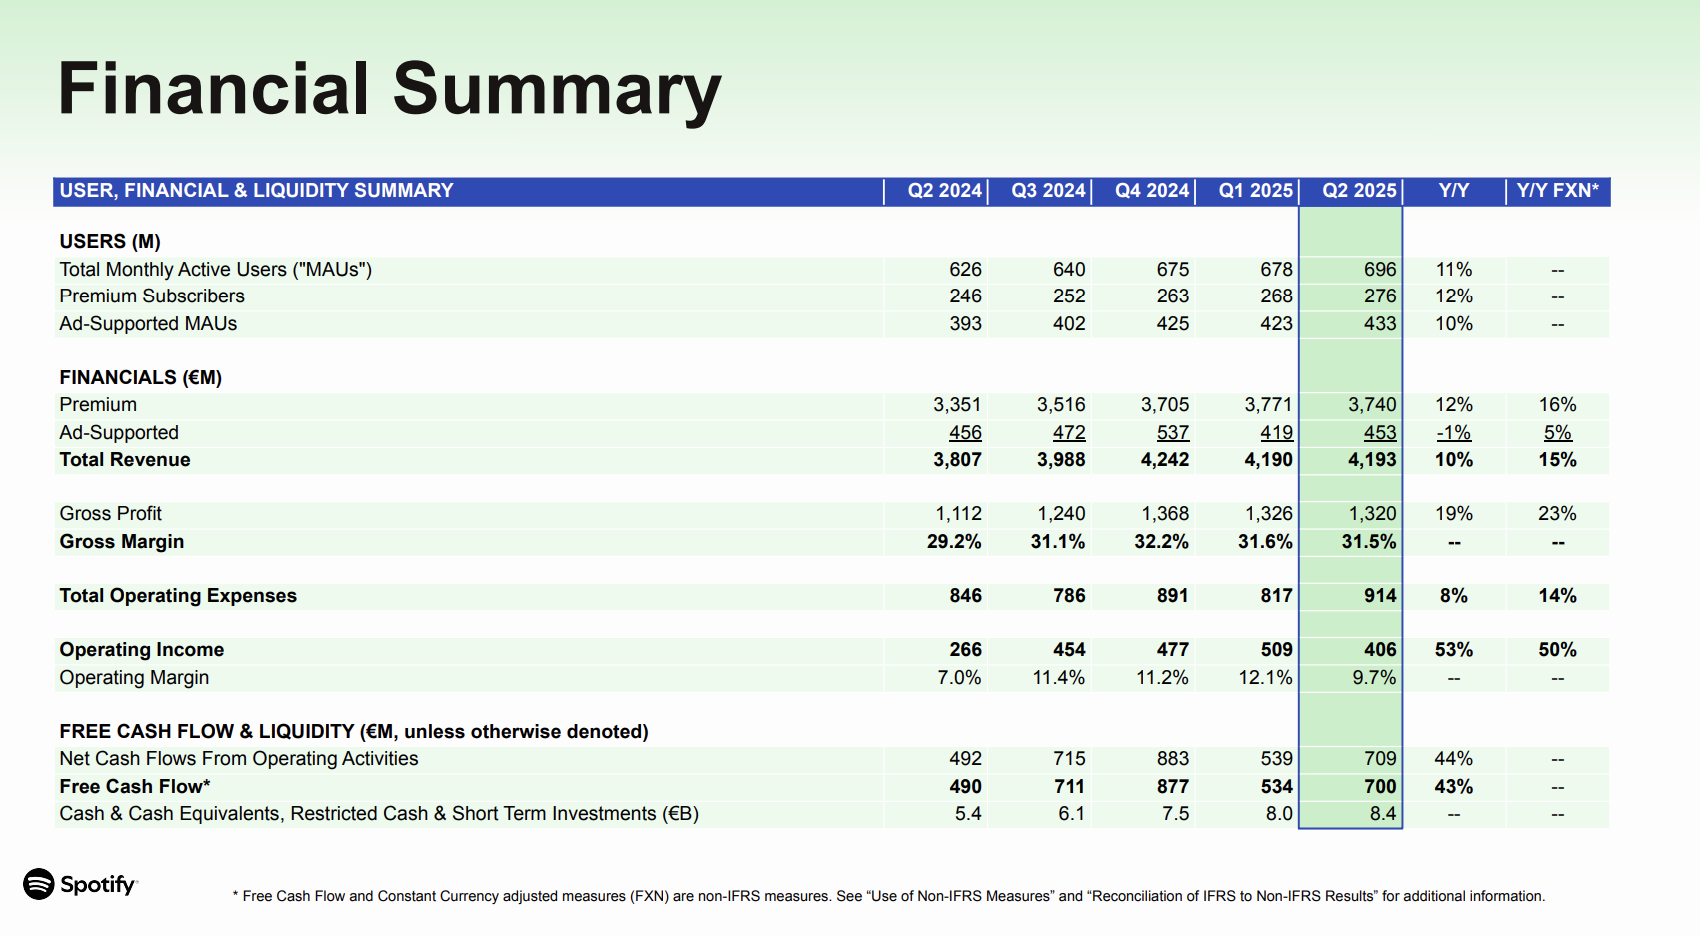Select the Total Revenue 4,193 value
Viewport: 1700px width, 936px height.
(1371, 460)
